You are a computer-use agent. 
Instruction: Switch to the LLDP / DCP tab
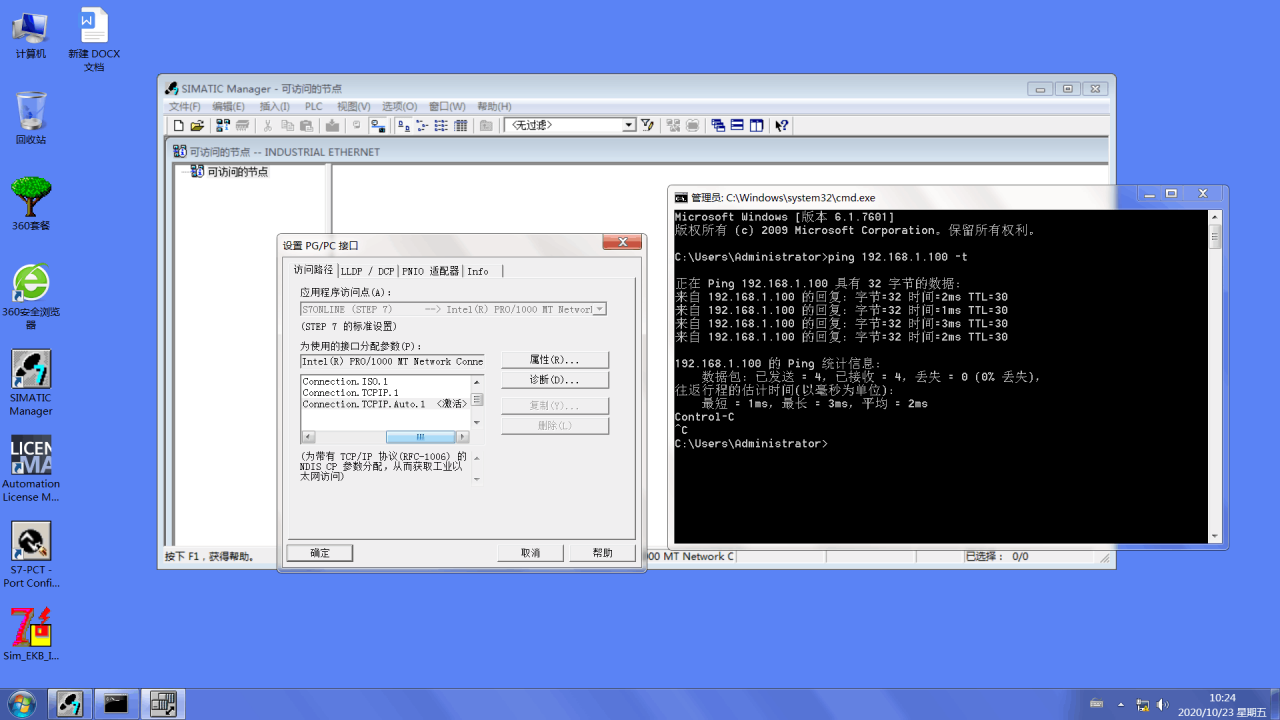point(367,271)
